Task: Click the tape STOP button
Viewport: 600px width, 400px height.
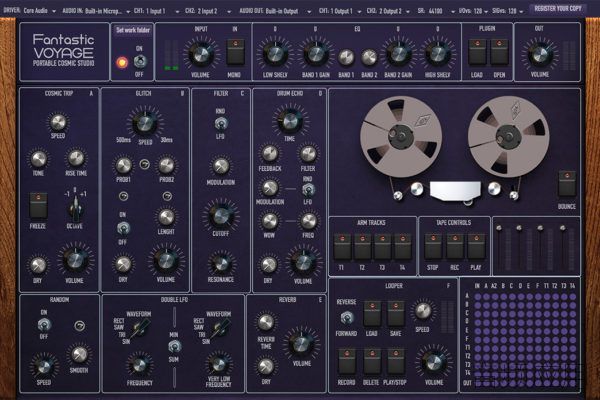Action: 433,247
